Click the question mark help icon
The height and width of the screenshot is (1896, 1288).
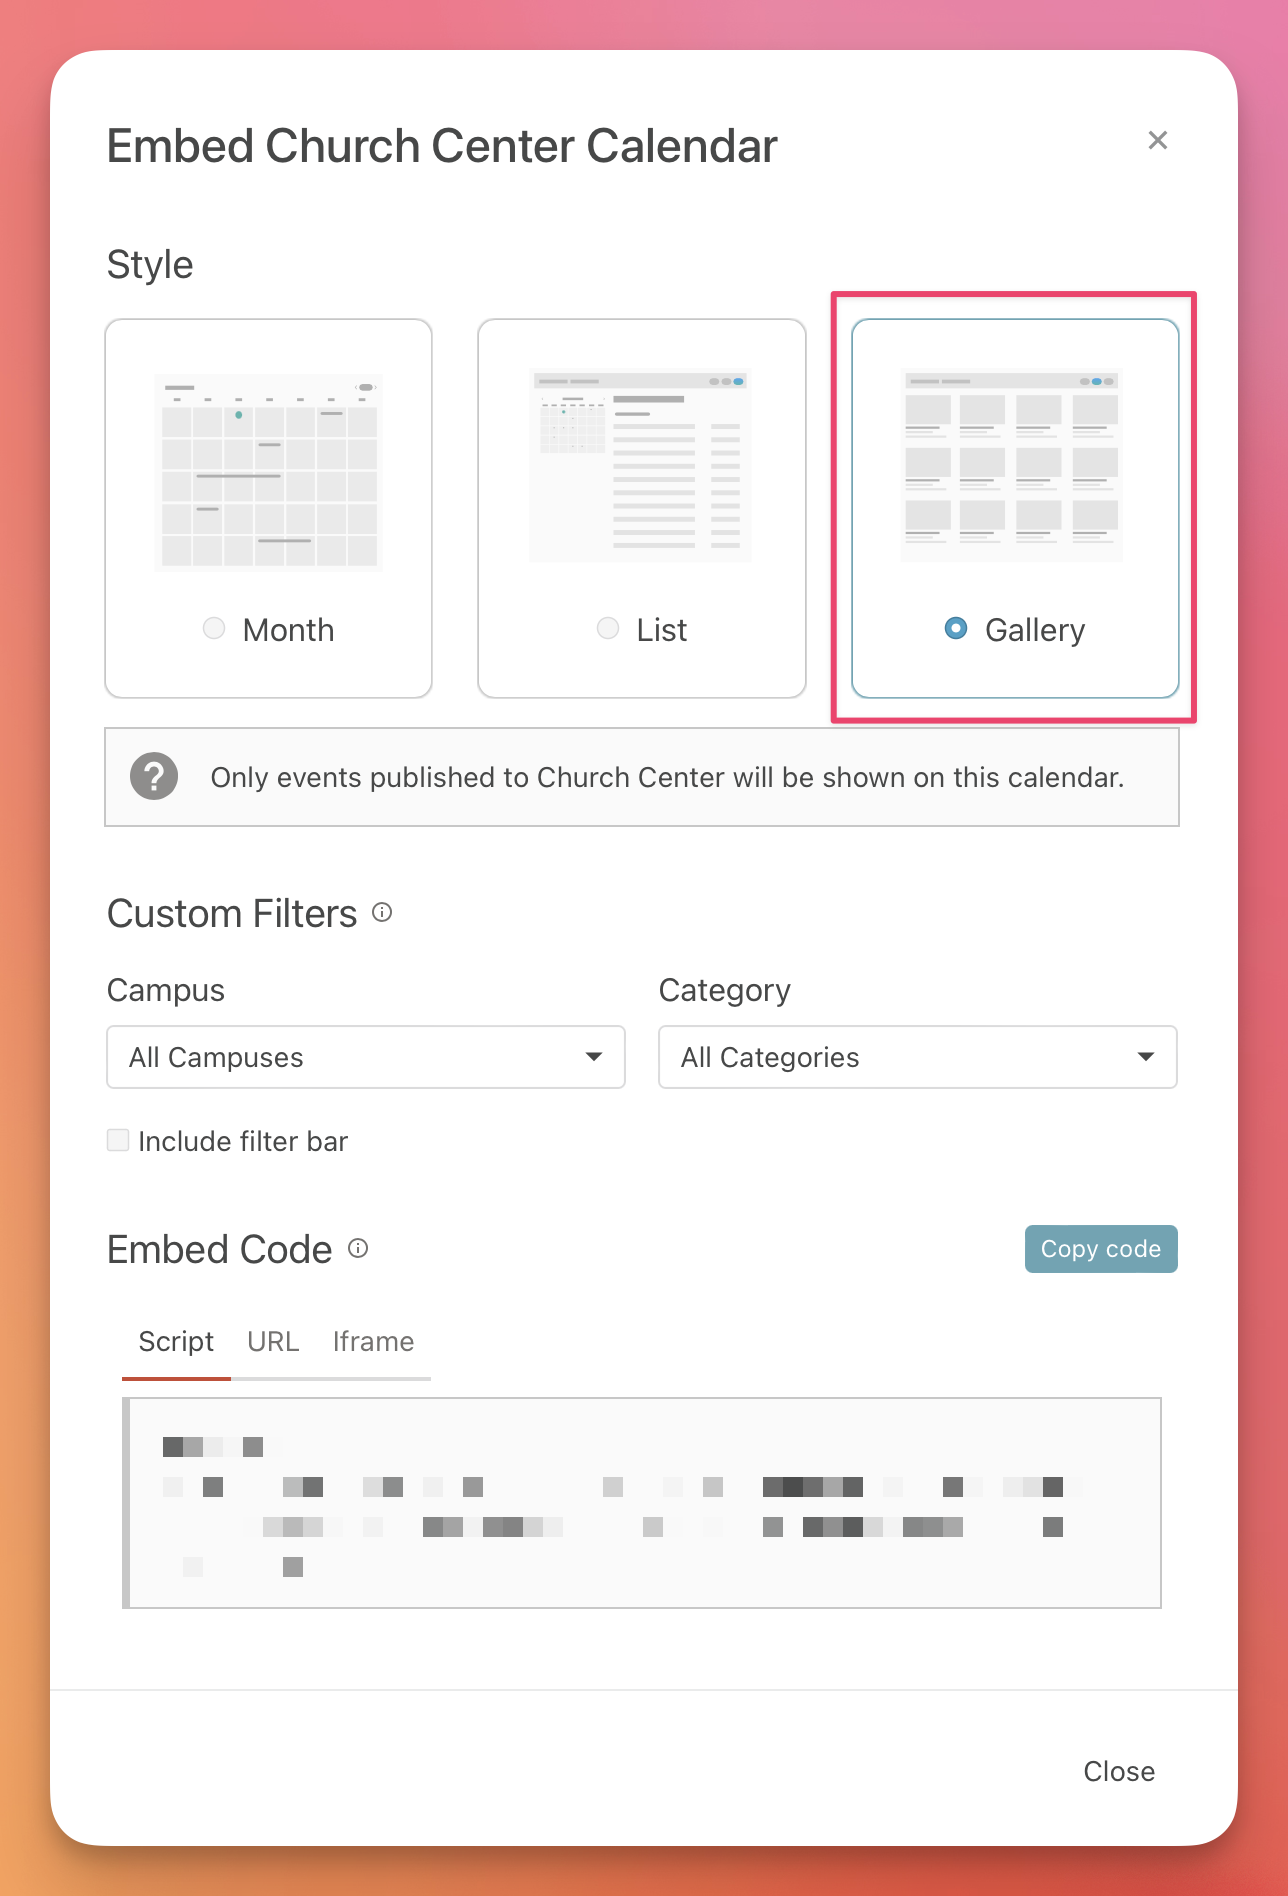click(154, 776)
